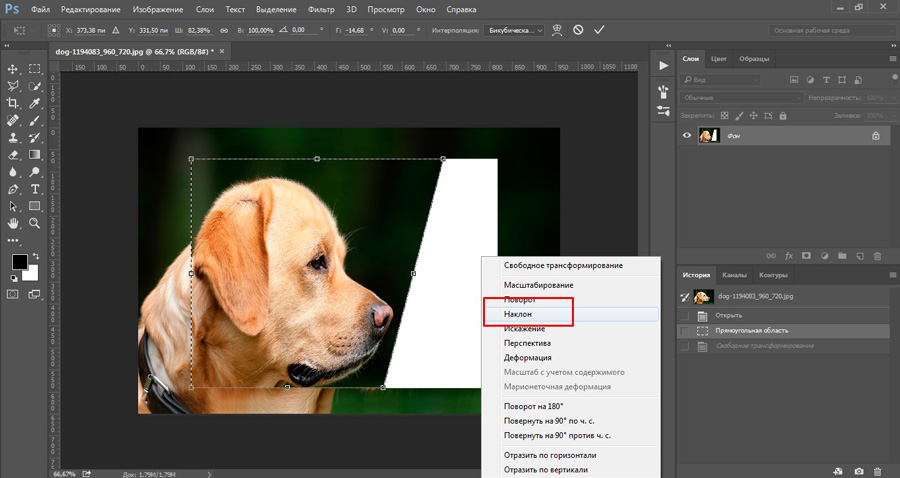This screenshot has width=900, height=478.
Task: Choose Наклон from the context menu
Action: [518, 314]
